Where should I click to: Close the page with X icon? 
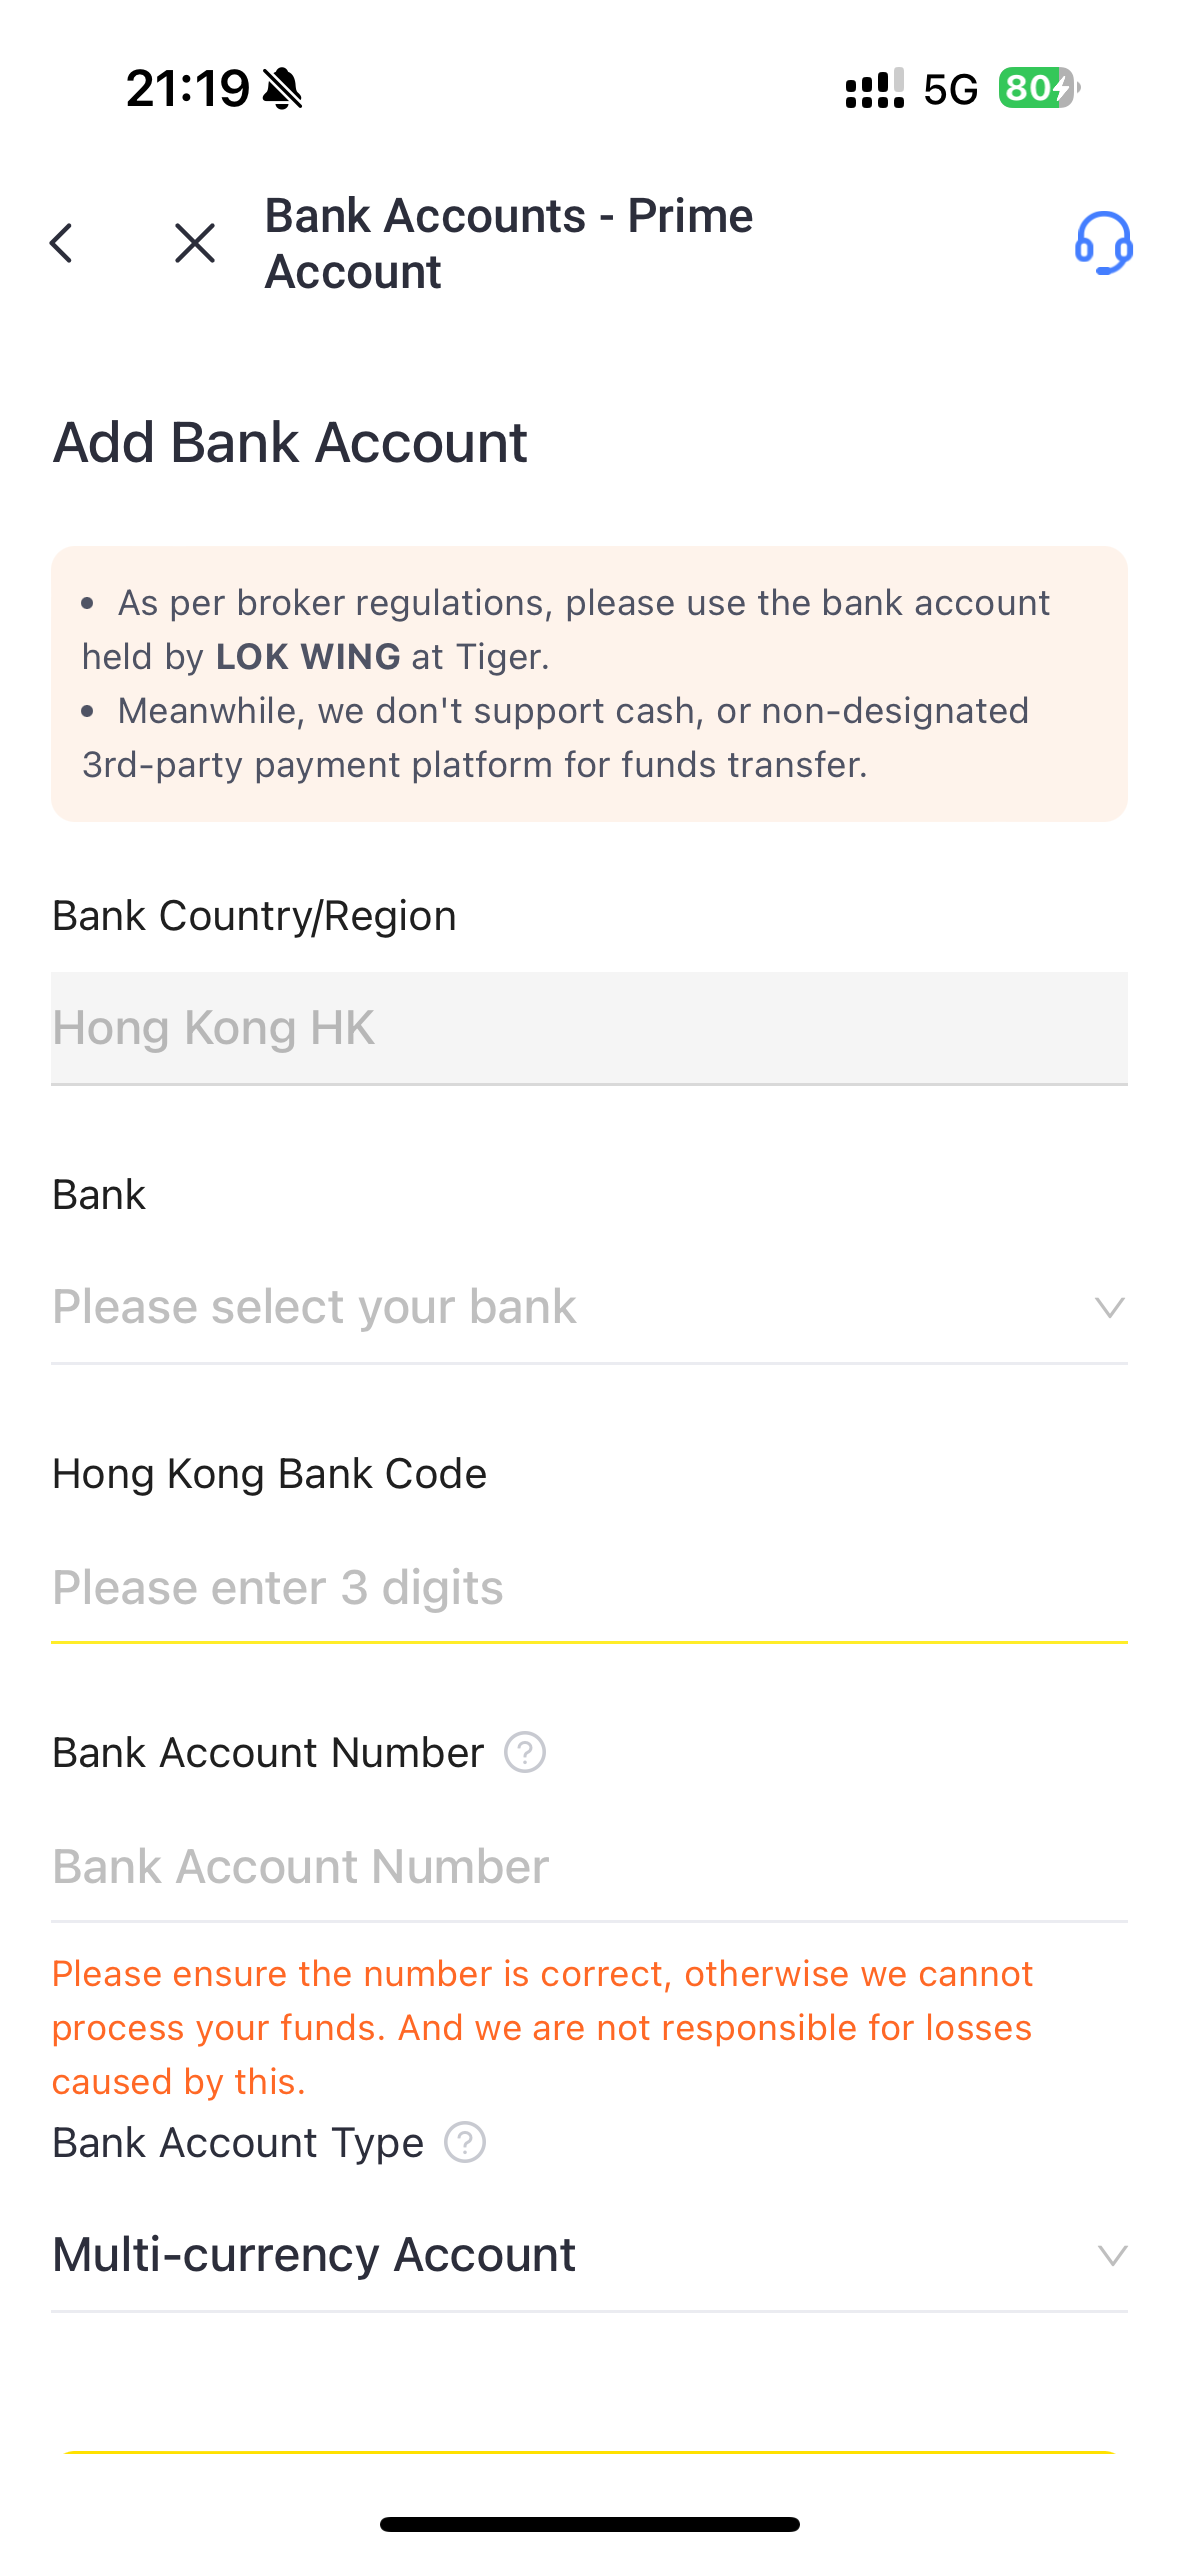(194, 243)
